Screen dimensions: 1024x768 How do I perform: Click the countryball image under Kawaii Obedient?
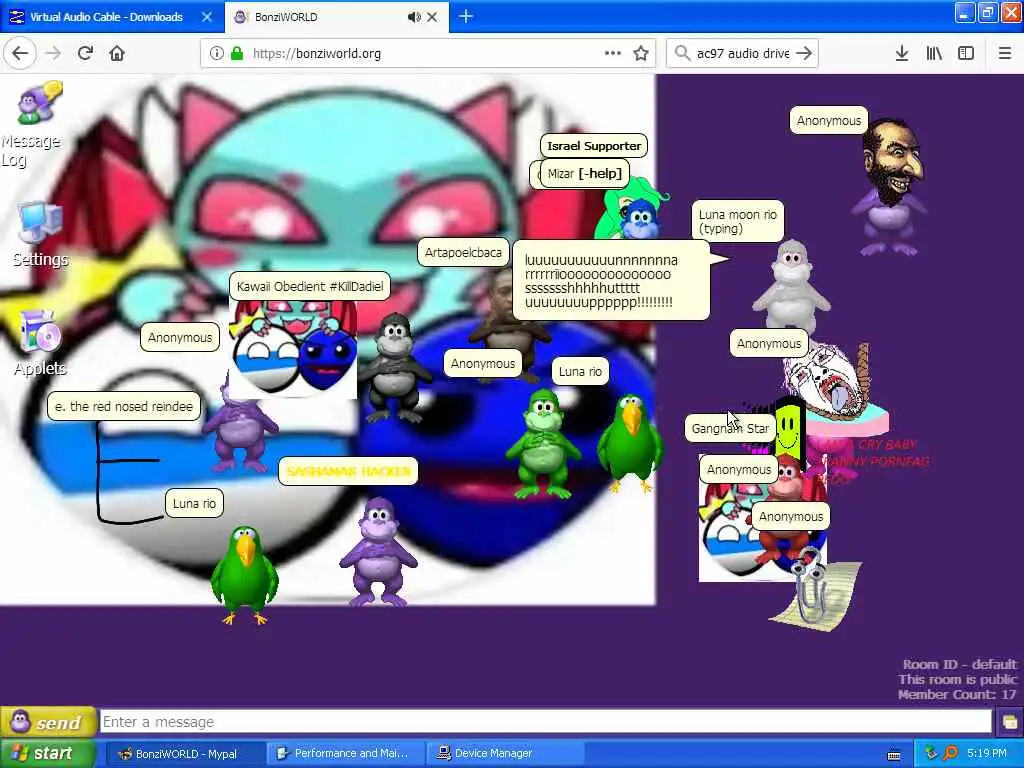(293, 348)
